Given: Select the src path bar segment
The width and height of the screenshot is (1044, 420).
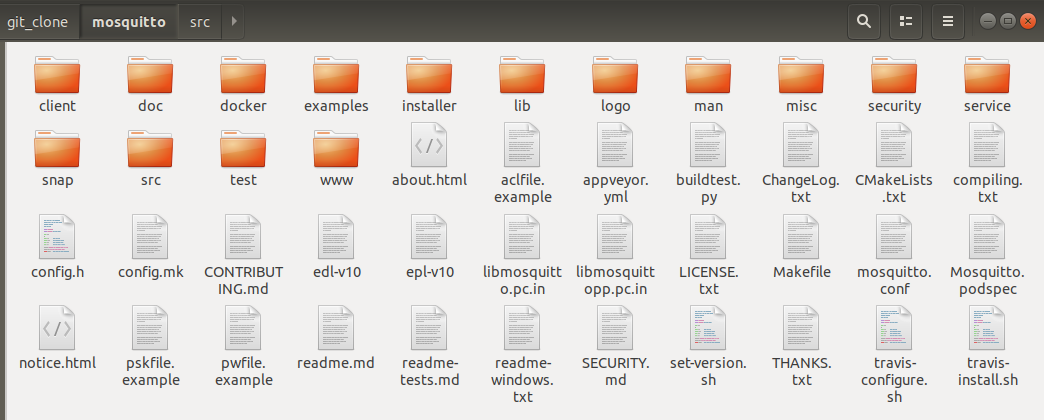Looking at the screenshot, I should (199, 21).
